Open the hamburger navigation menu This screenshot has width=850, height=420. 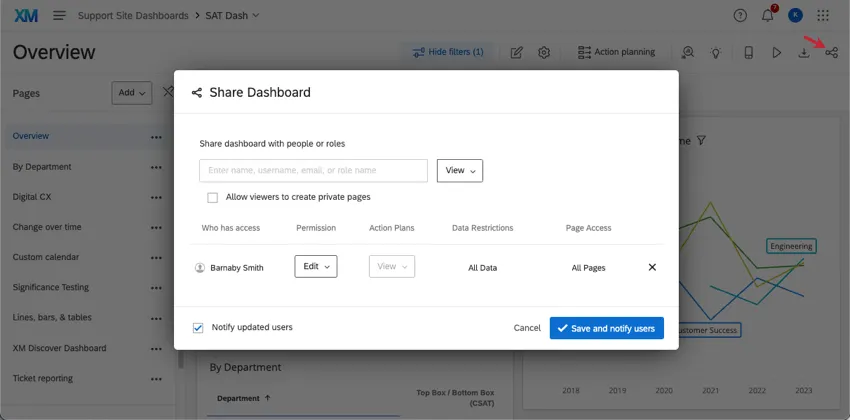point(59,15)
